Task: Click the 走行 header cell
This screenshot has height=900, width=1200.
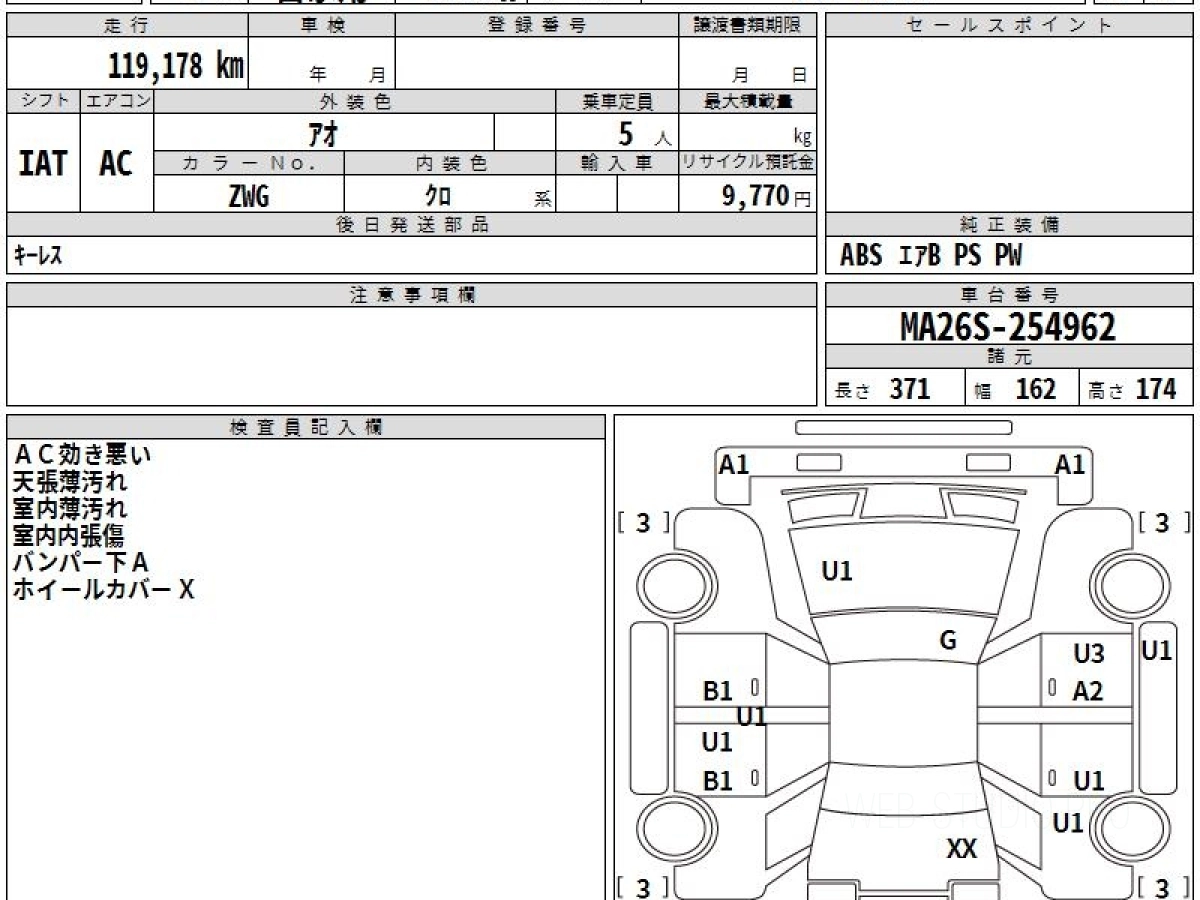Action: pos(127,26)
